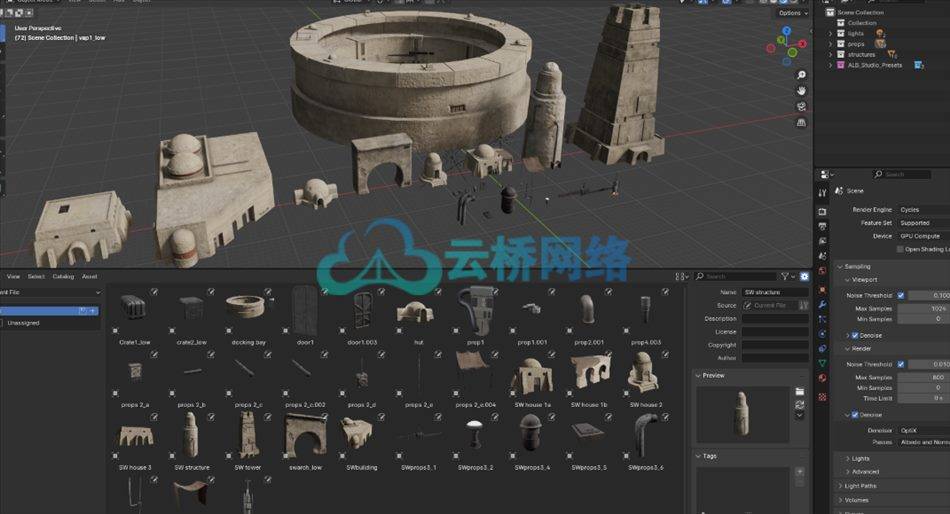The image size is (950, 514).
Task: Open the asset browser Asset menu
Action: (x=90, y=276)
